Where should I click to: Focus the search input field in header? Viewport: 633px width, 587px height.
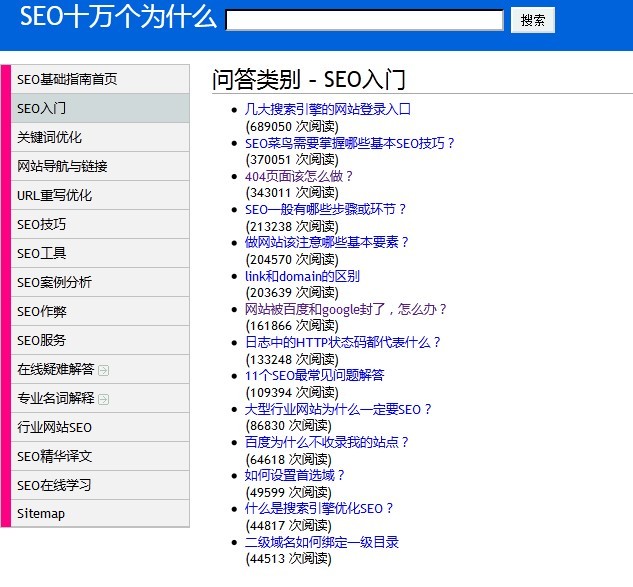(365, 20)
